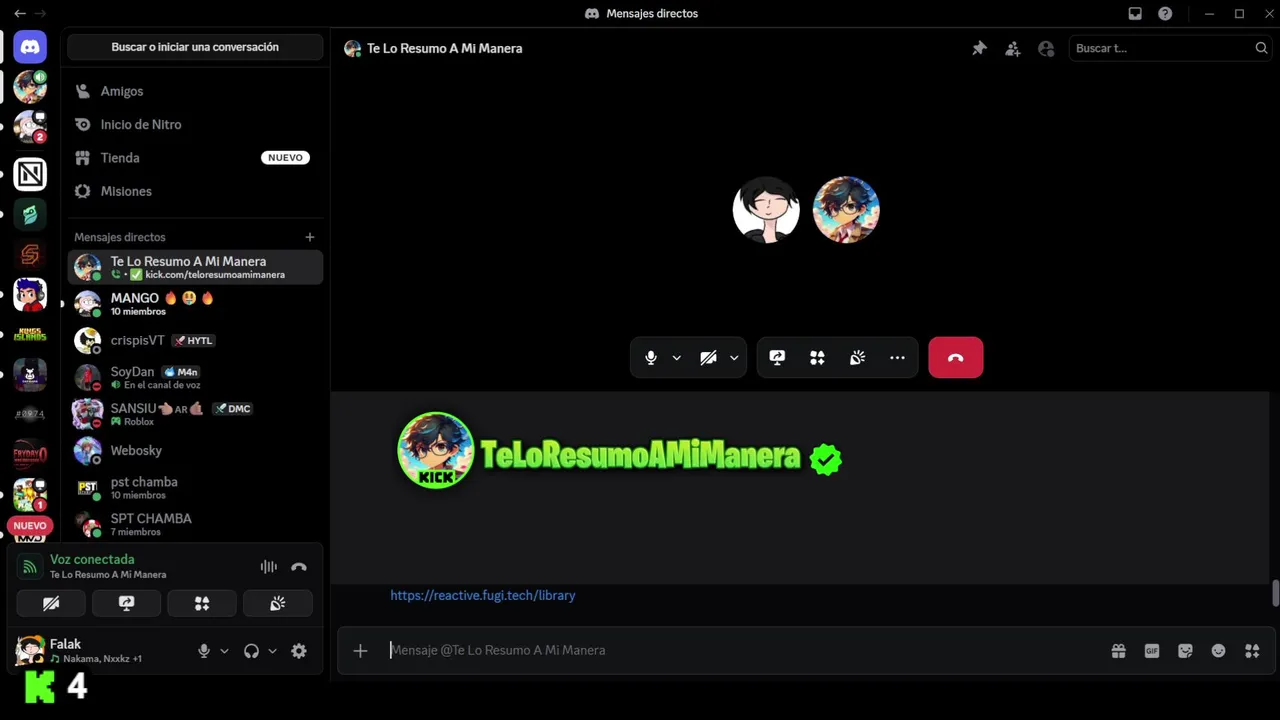The width and height of the screenshot is (1280, 720).
Task: Open crispisVT direct message
Action: point(195,340)
